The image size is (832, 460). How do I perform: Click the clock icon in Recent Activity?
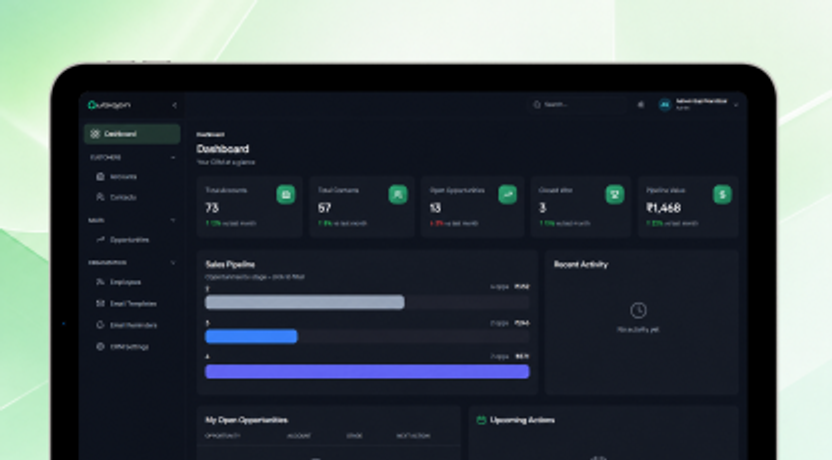click(638, 310)
